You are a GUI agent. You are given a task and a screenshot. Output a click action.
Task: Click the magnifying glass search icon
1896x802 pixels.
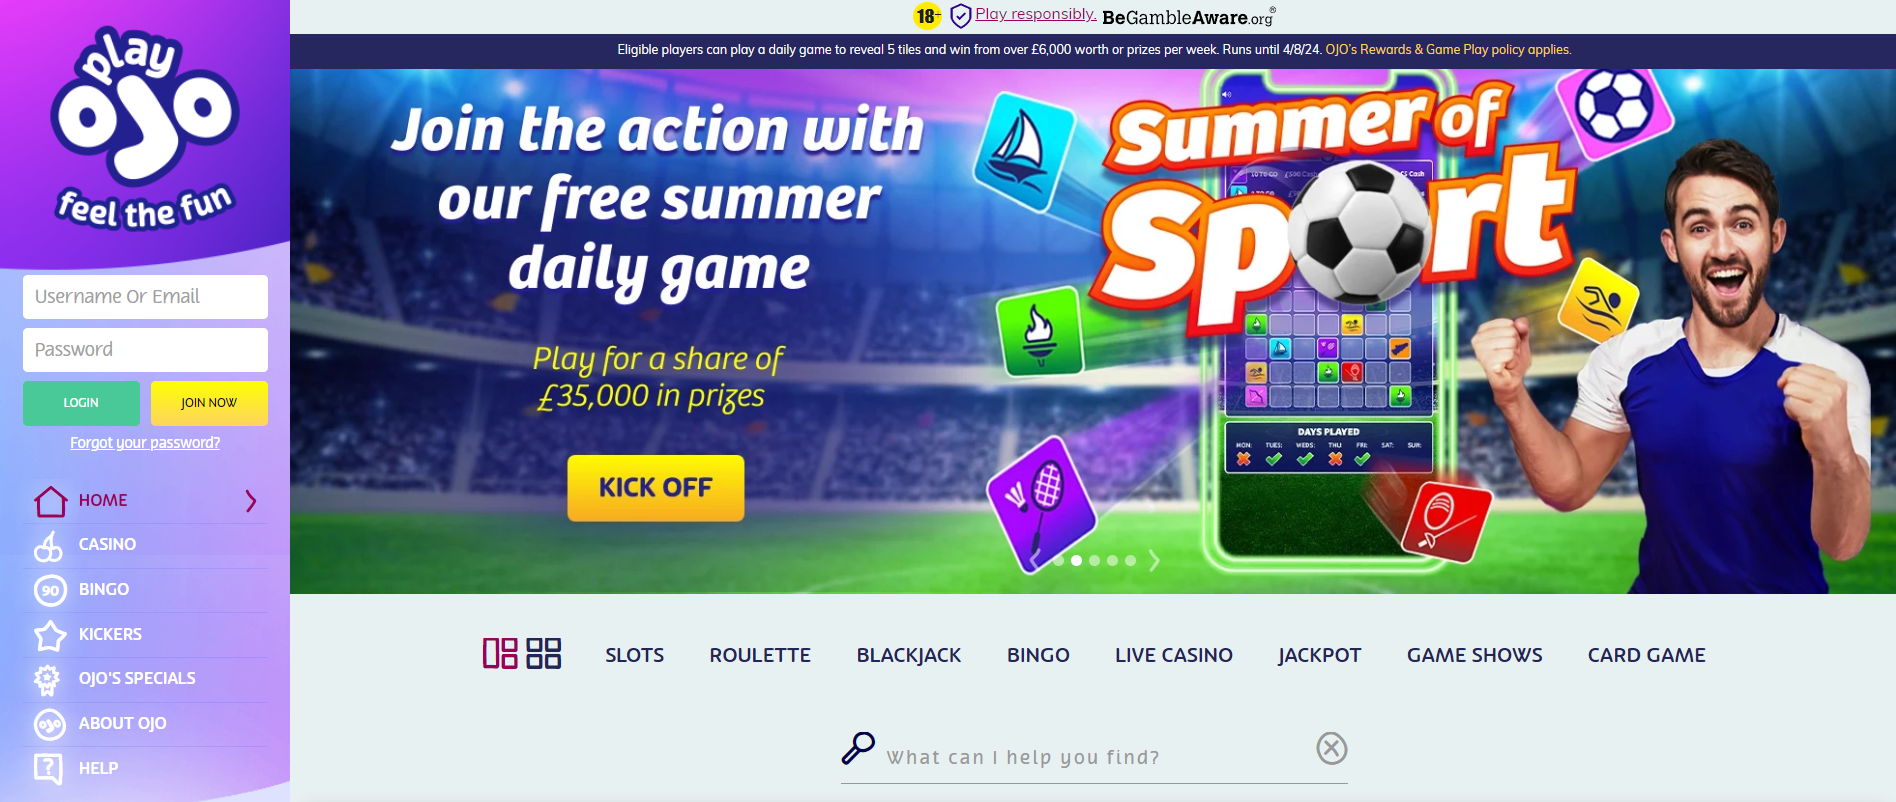[x=858, y=748]
